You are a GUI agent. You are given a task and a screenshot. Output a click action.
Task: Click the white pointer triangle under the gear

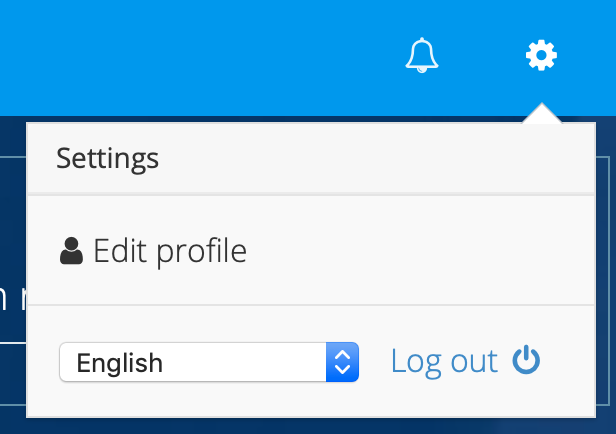coord(542,114)
